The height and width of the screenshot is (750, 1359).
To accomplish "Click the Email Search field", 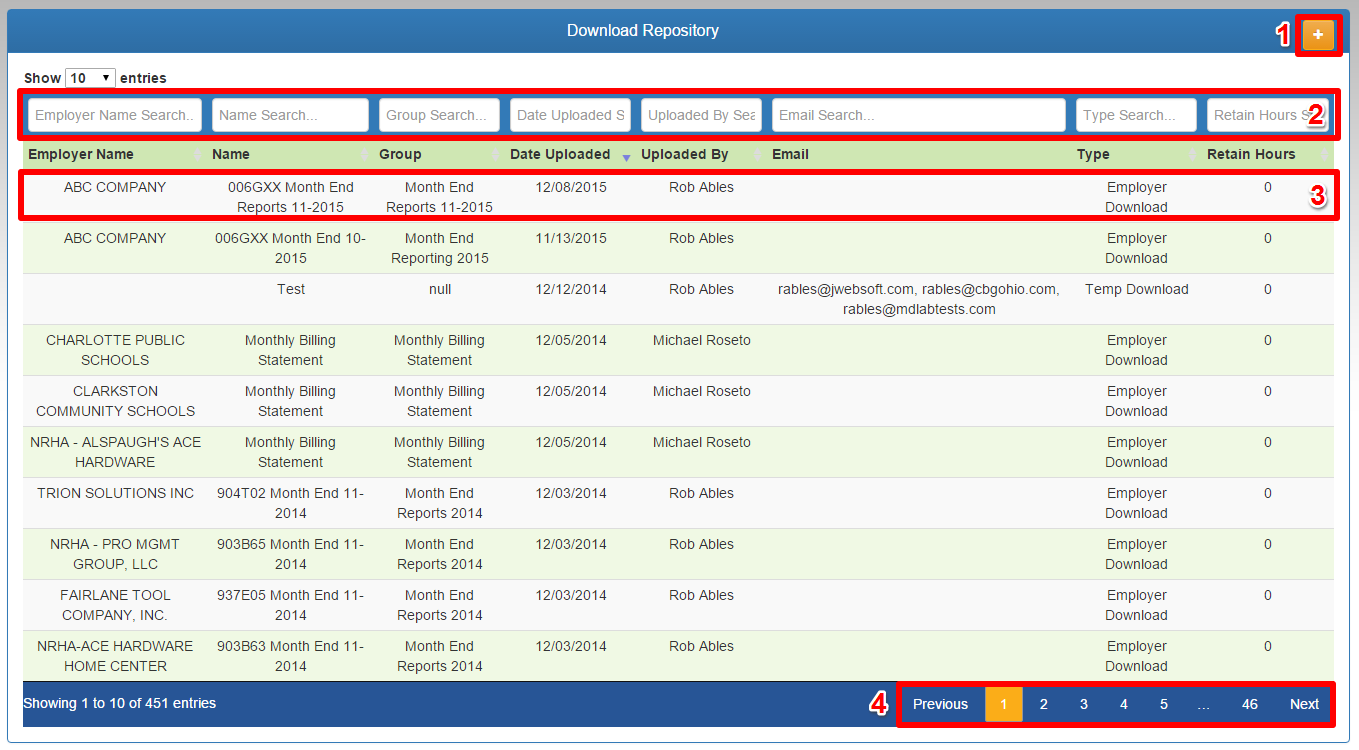I will coord(918,115).
